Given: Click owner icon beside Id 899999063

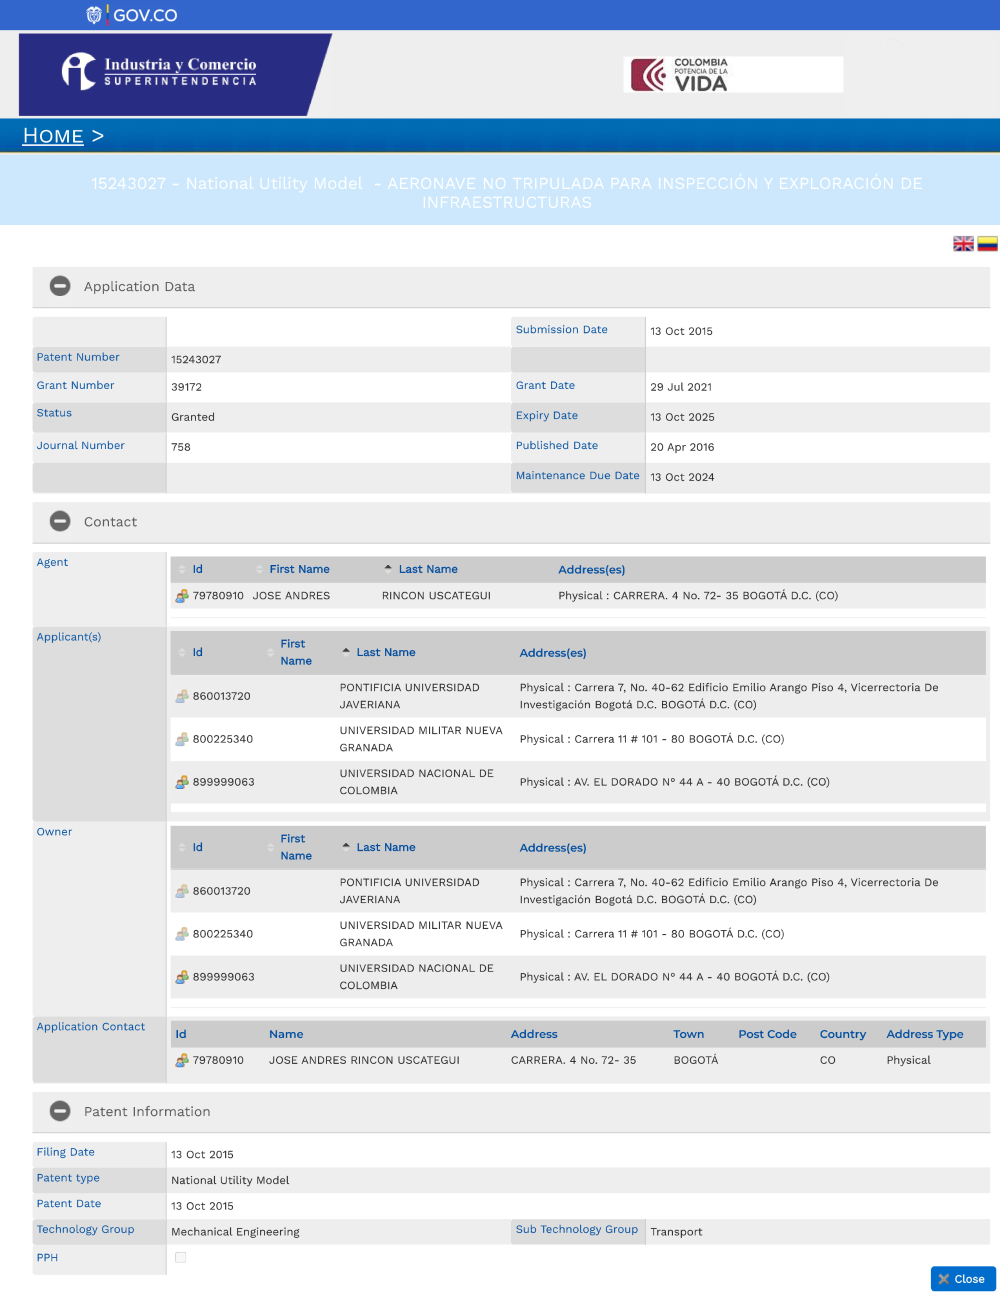Looking at the screenshot, I should point(181,977).
